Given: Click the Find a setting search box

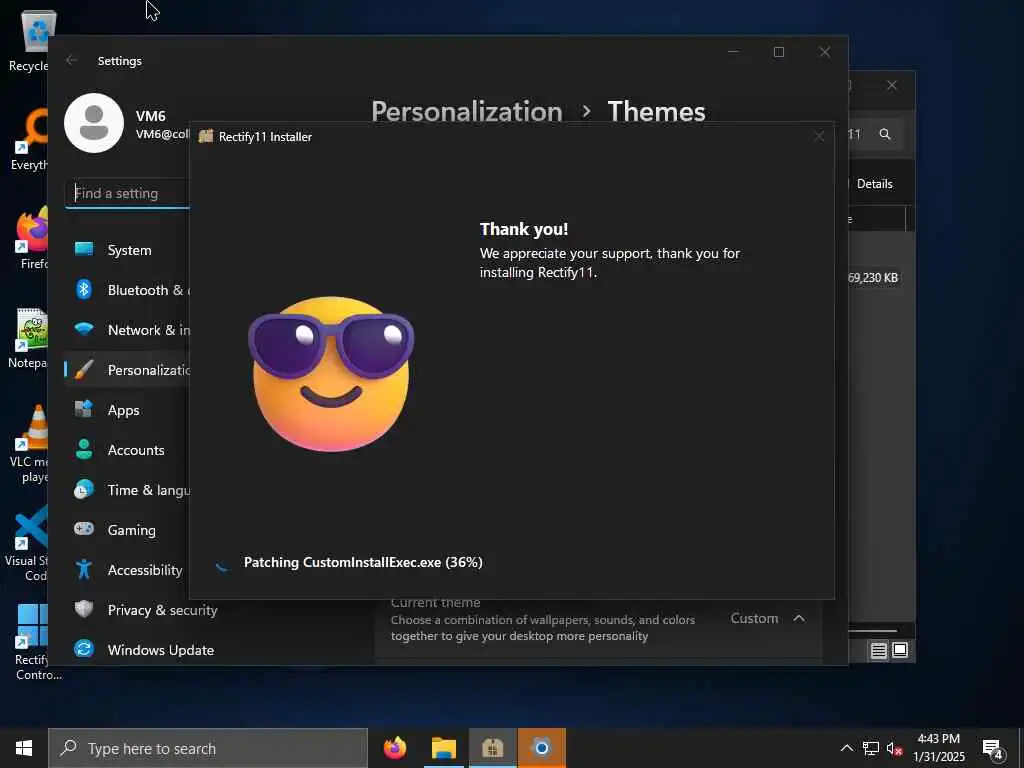Looking at the screenshot, I should [x=127, y=193].
